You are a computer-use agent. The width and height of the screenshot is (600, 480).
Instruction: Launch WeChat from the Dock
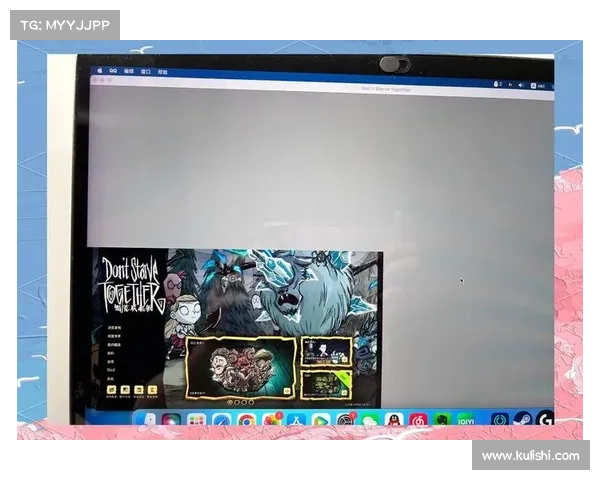pyautogui.click(x=370, y=420)
